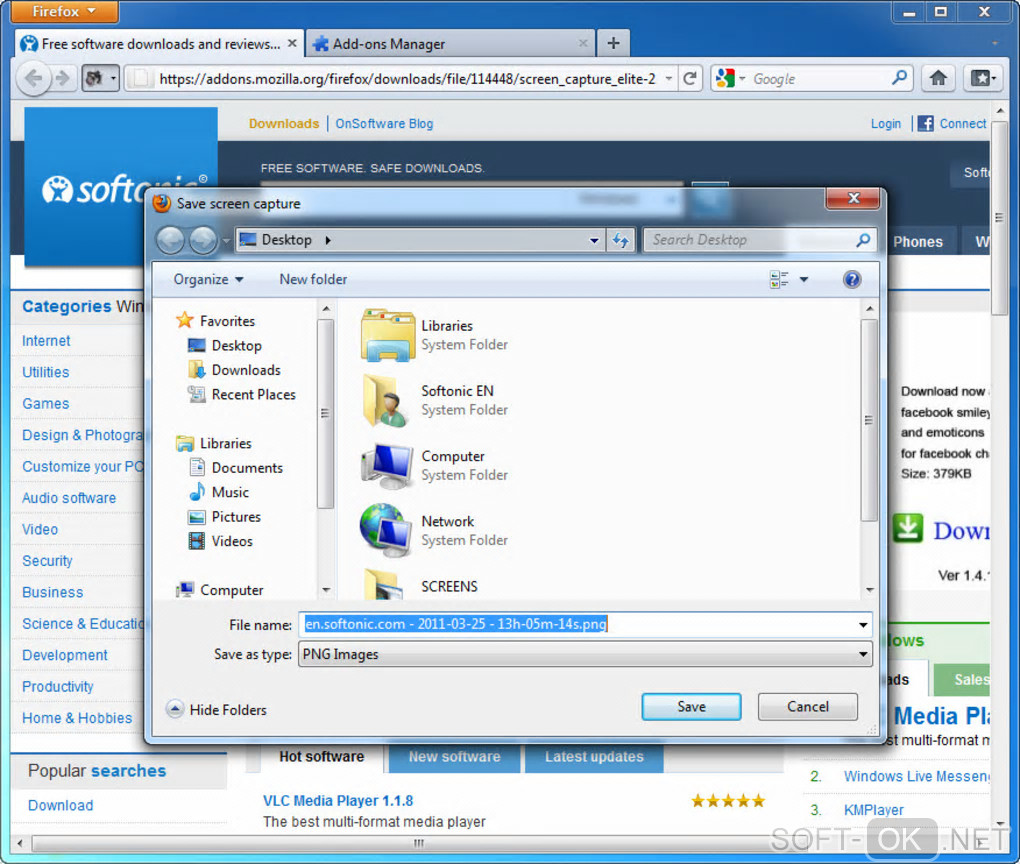
Task: Open the Hot software tab
Action: point(321,757)
